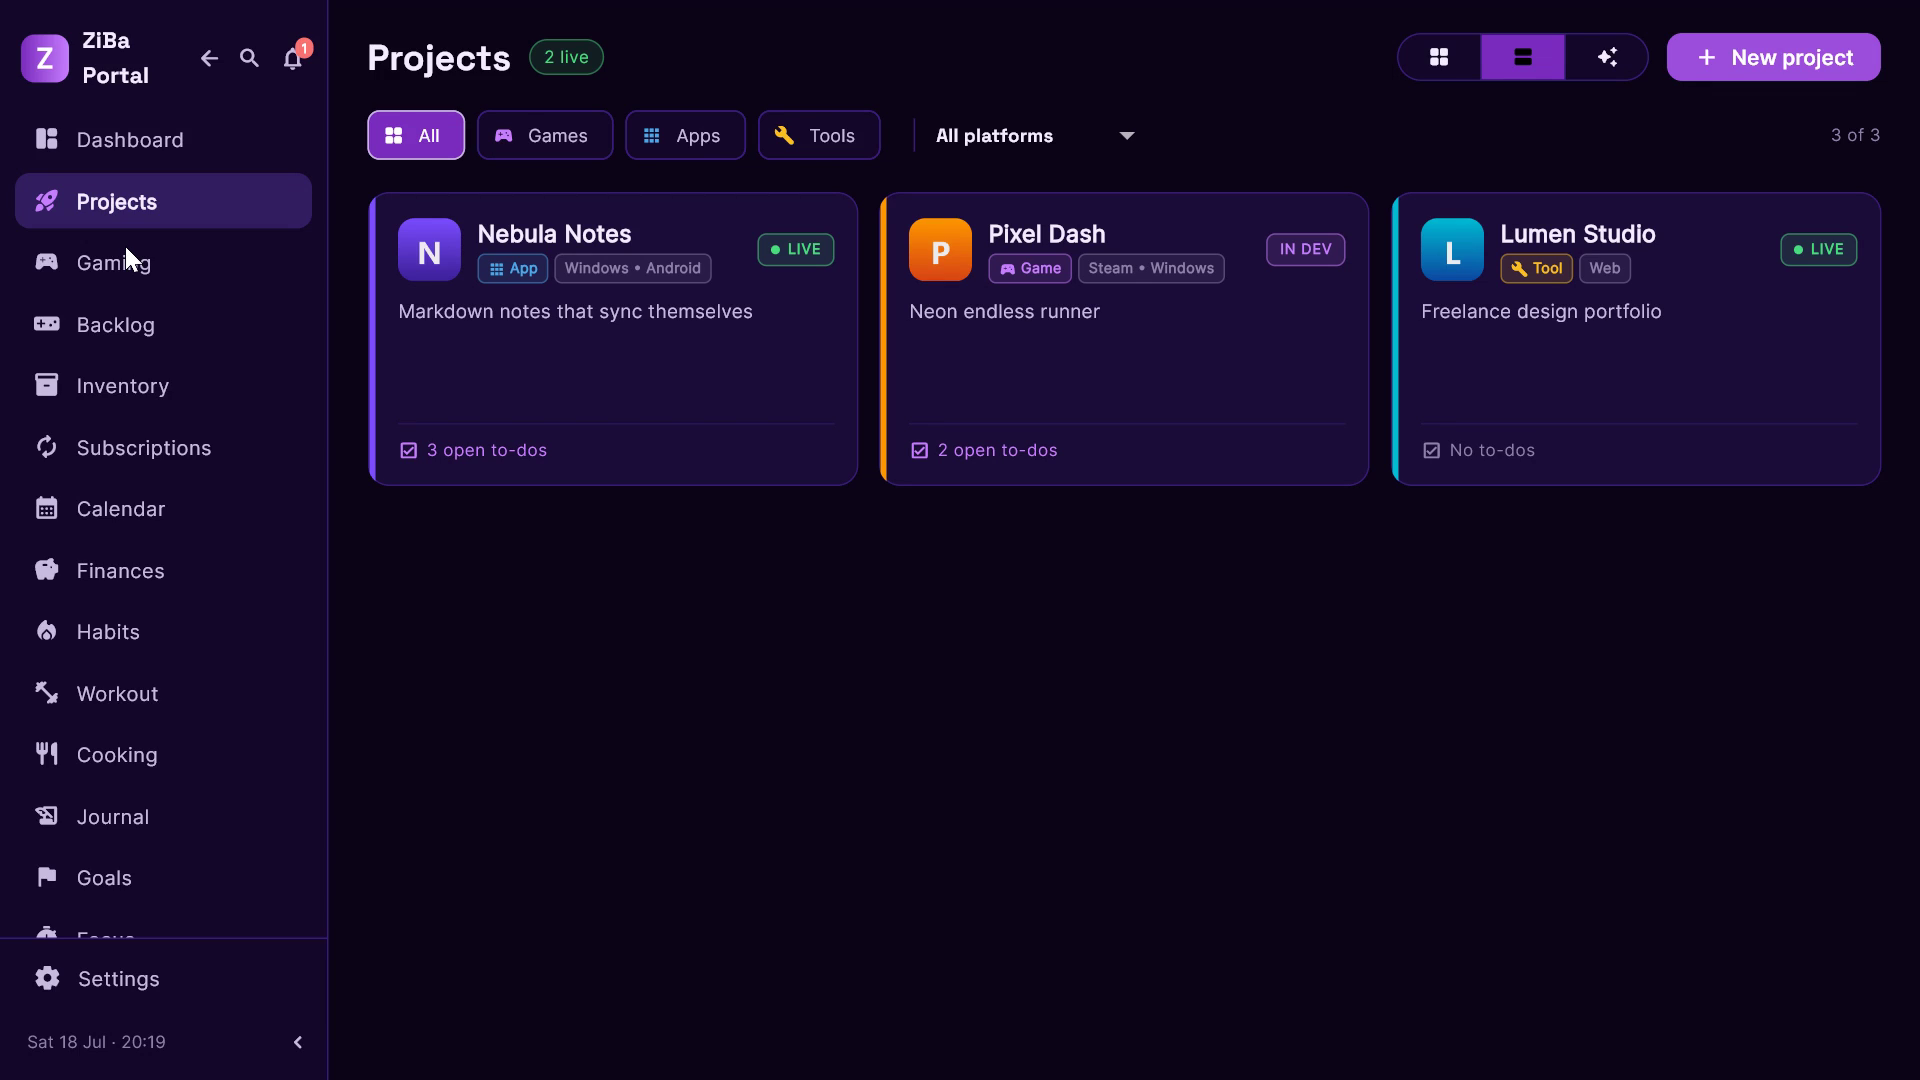Click the Game tag on Pixel Dash
Viewport: 1920px width, 1080px height.
coord(1030,268)
